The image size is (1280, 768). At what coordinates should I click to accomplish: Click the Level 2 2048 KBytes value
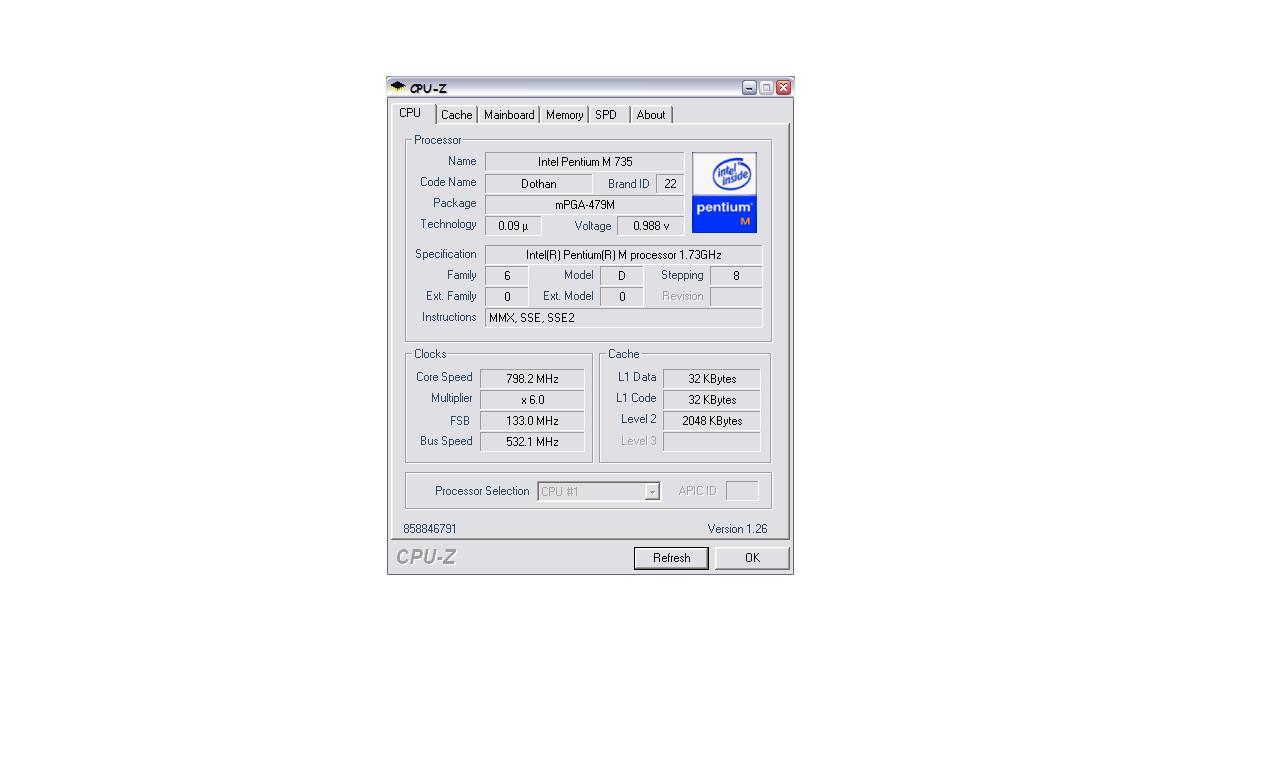click(x=711, y=421)
